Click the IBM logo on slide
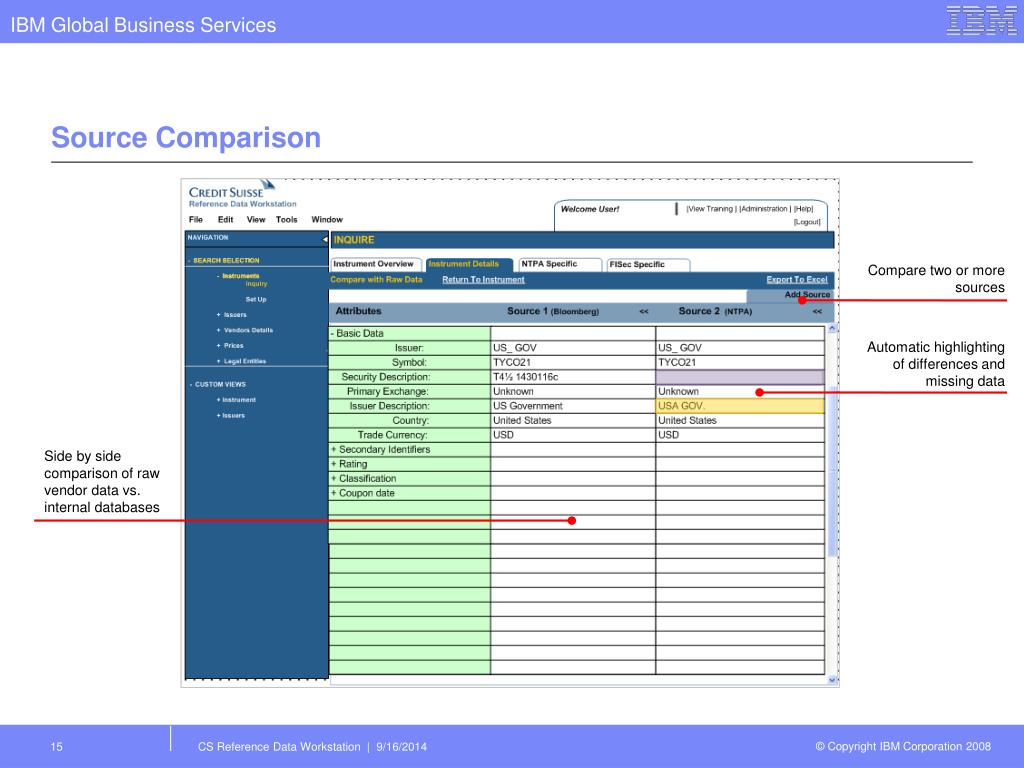The height and width of the screenshot is (768, 1024). pyautogui.click(x=981, y=20)
